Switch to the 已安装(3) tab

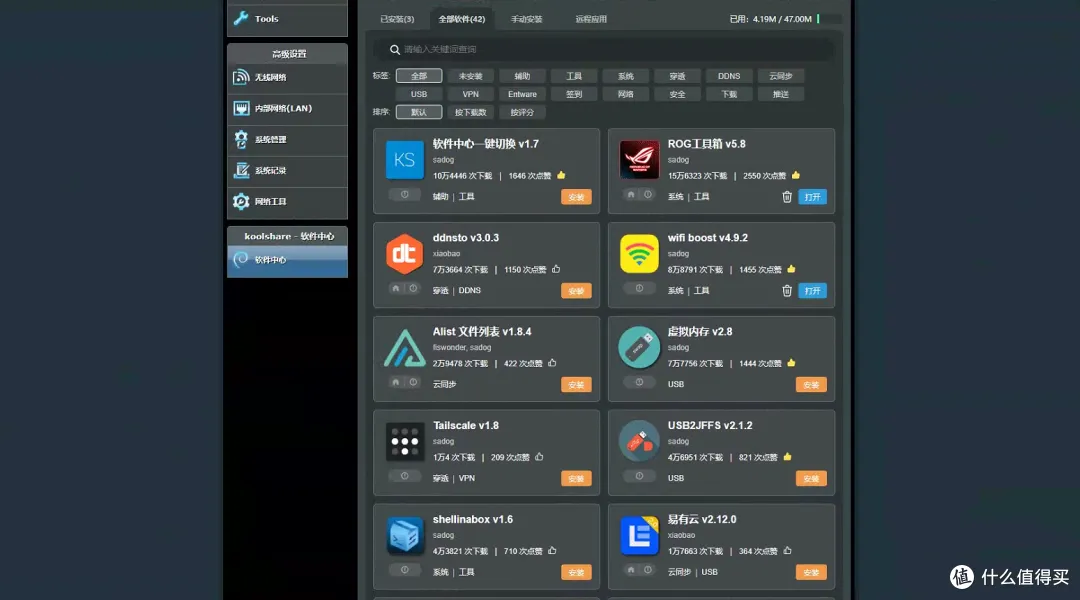point(397,19)
